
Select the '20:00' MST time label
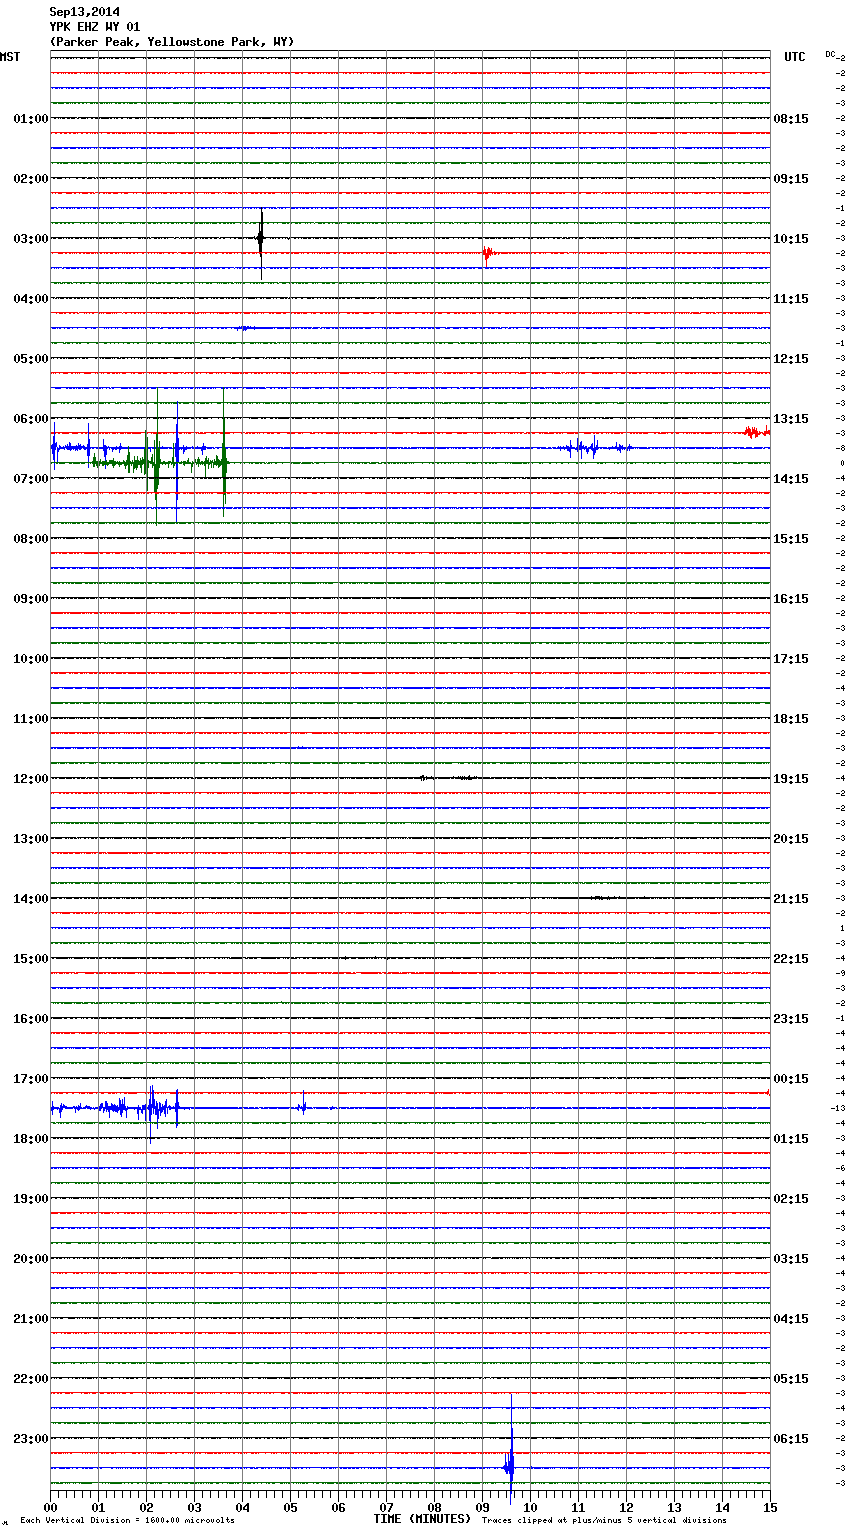tap(30, 1259)
